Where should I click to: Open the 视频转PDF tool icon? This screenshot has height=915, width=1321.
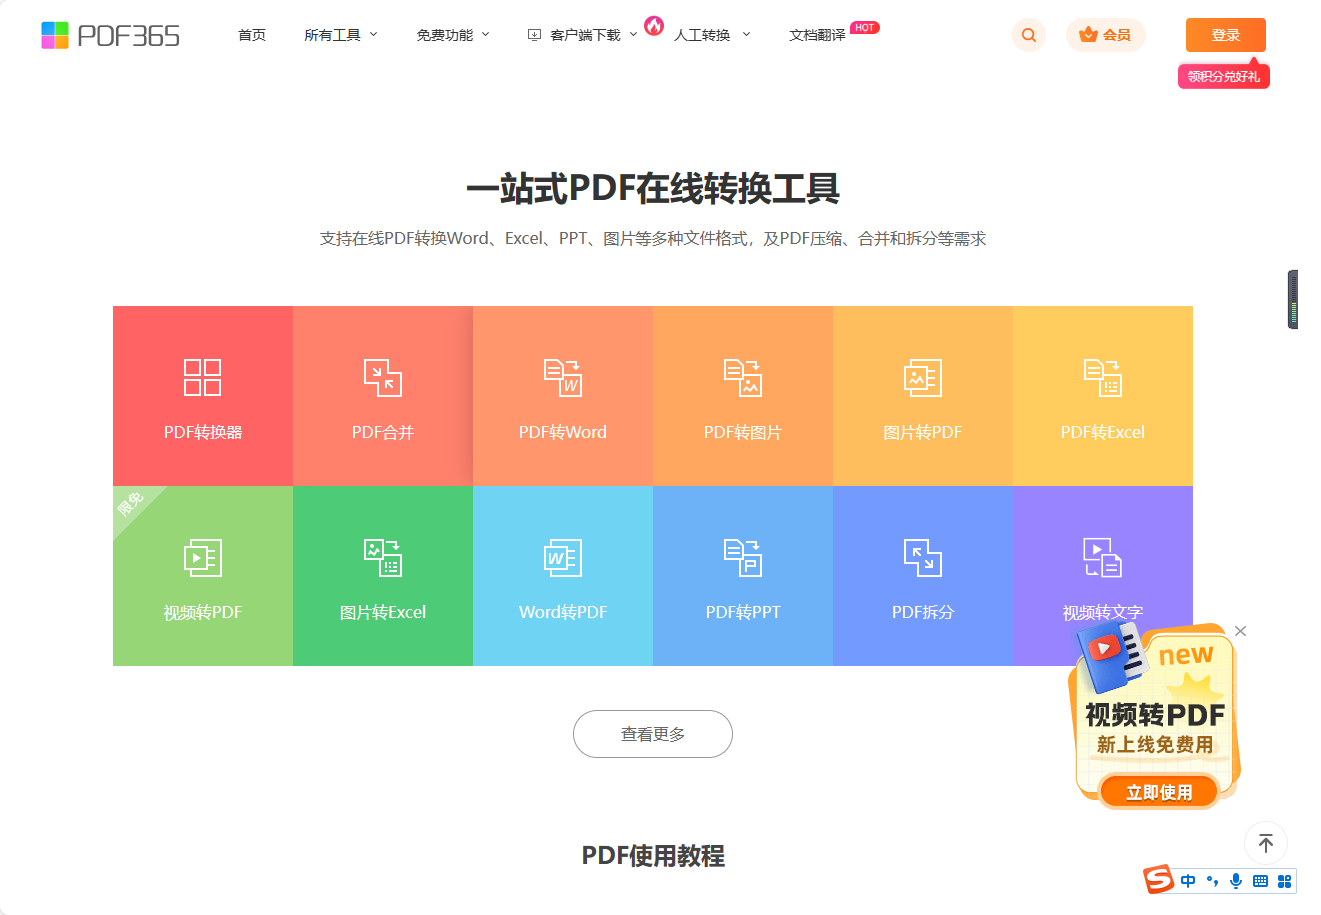click(203, 558)
